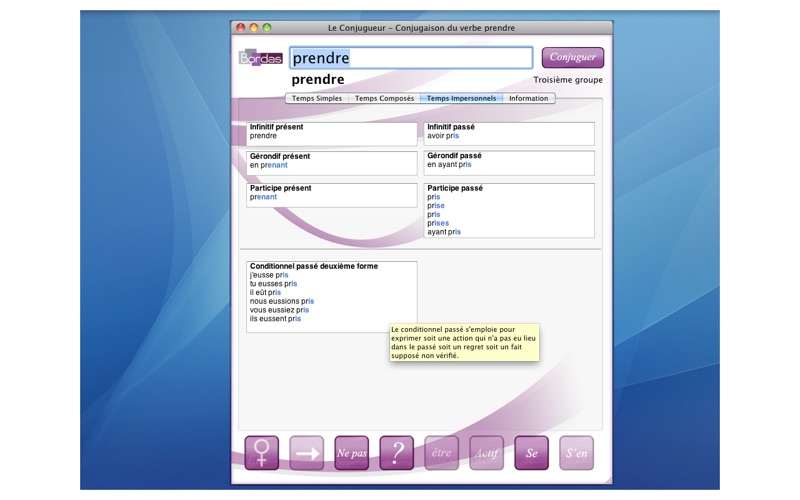
Task: Click the arrow button in bottom toolbar
Action: click(x=307, y=453)
